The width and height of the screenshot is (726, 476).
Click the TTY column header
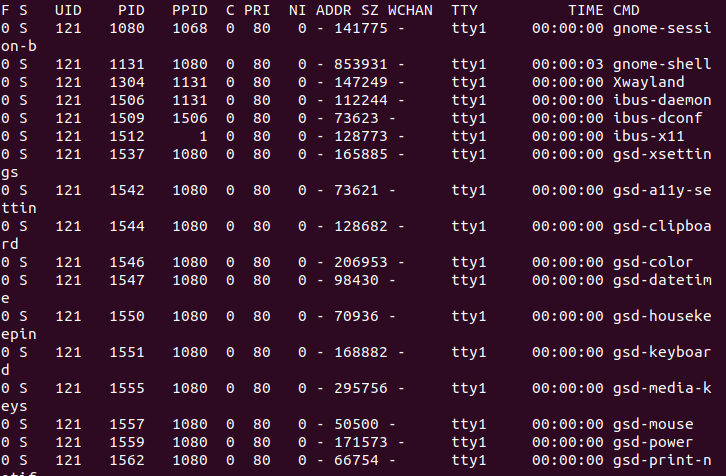click(464, 10)
